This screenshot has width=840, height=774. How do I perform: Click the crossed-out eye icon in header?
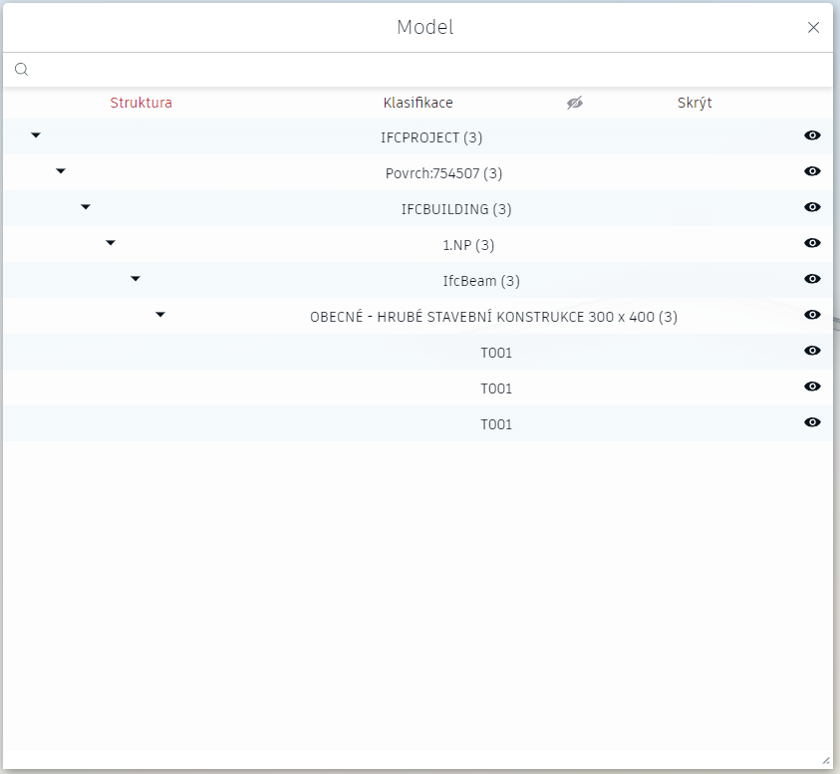coord(574,103)
